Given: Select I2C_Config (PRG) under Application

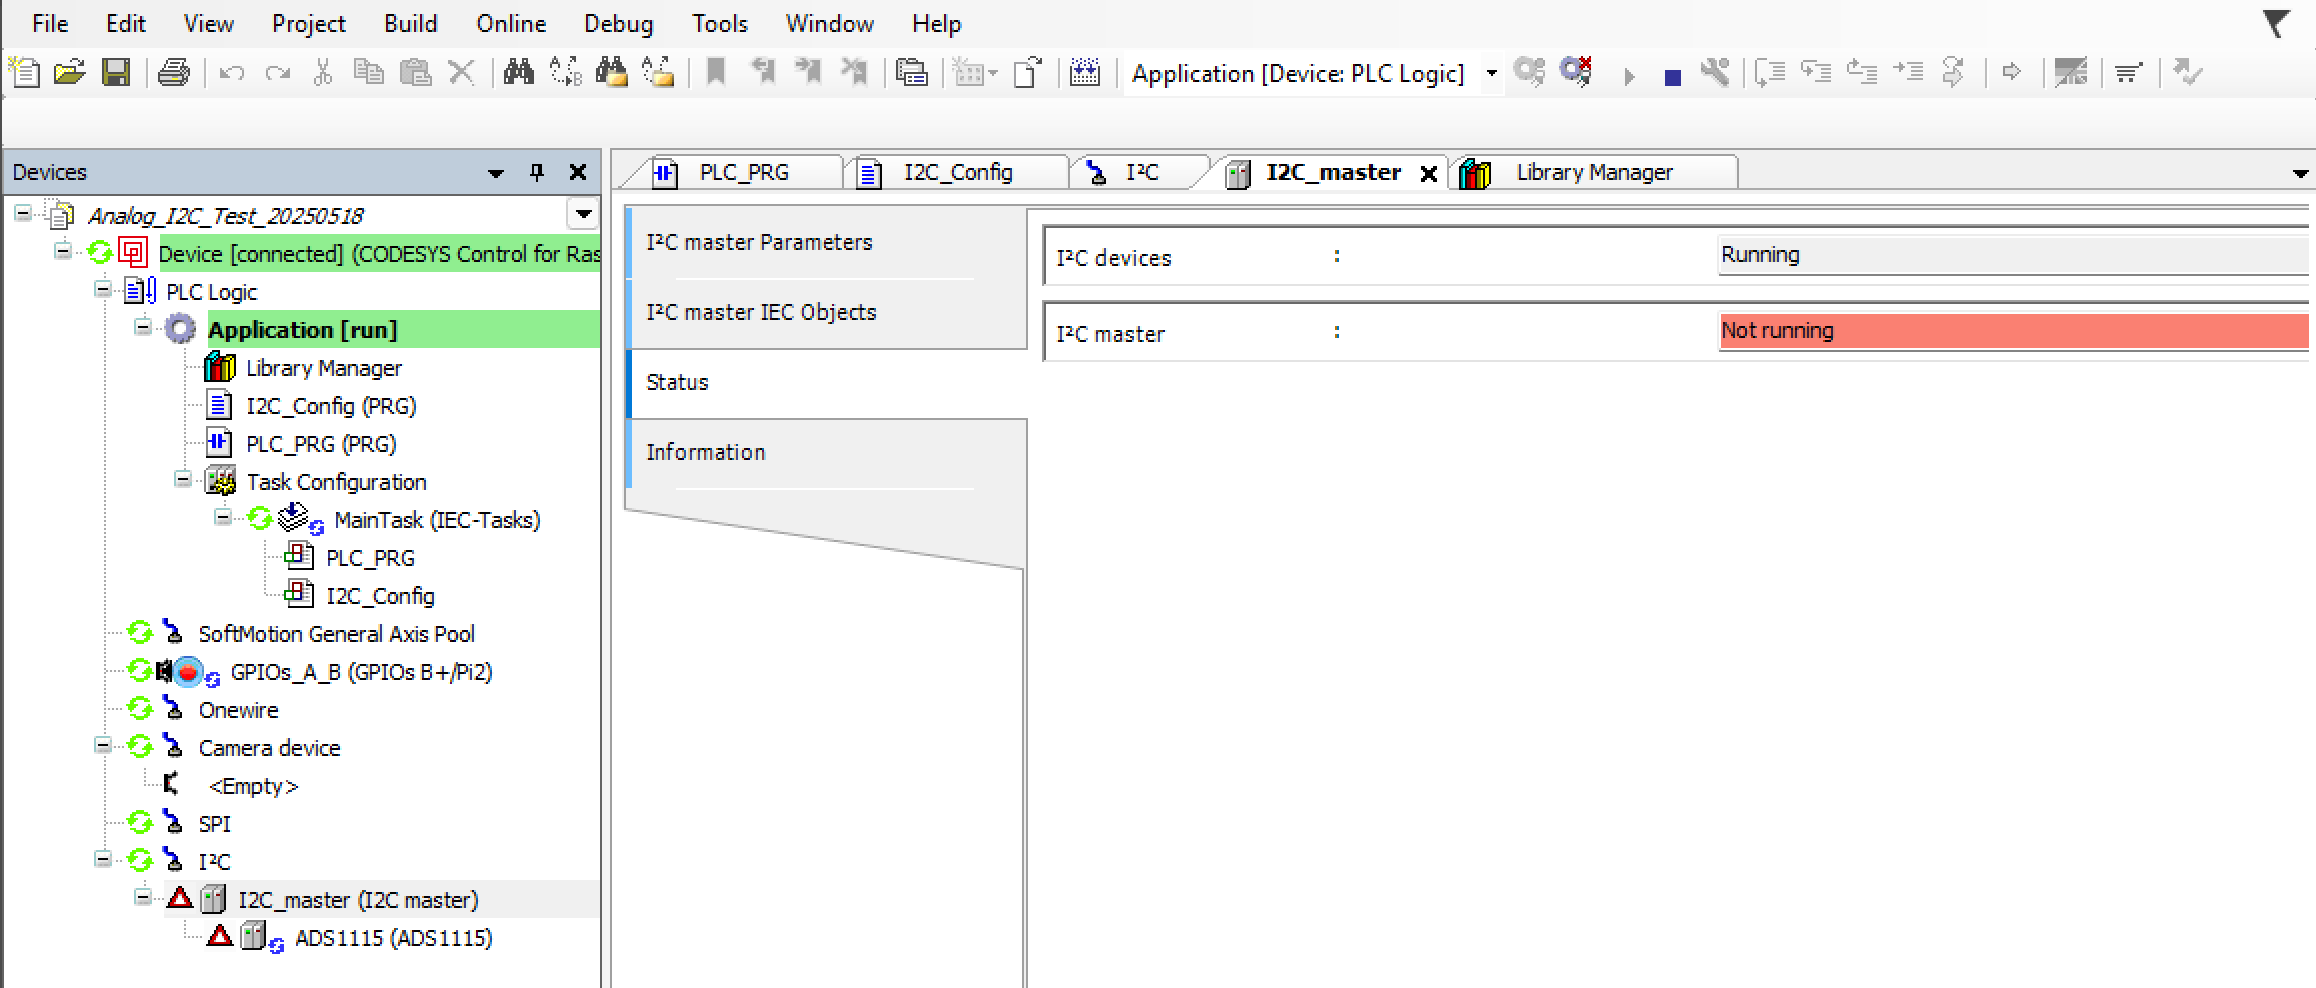Looking at the screenshot, I should (331, 406).
